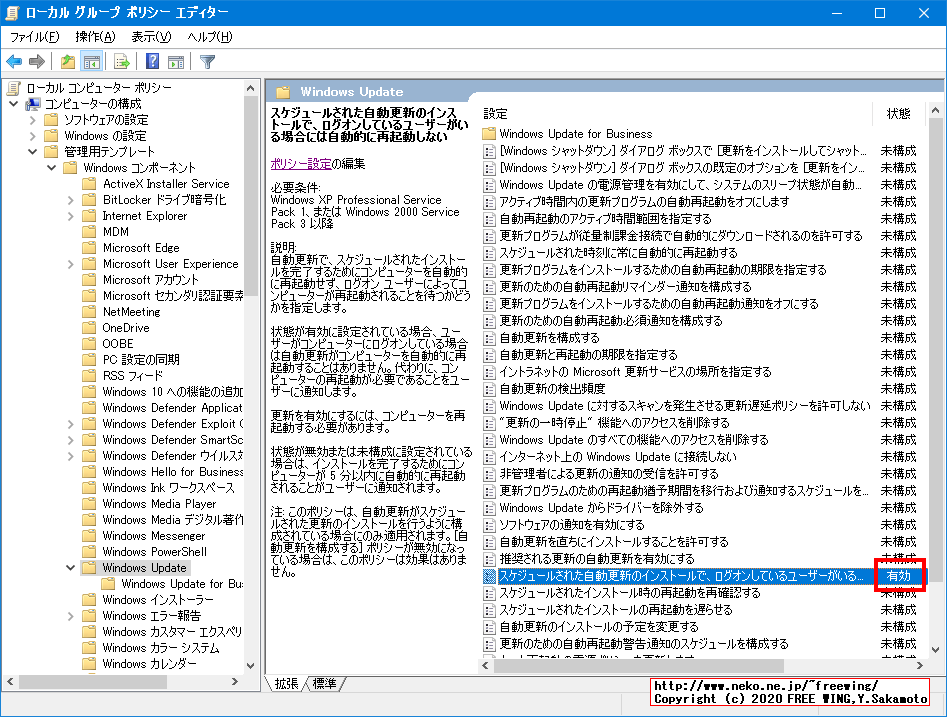Screen dimensions: 947x717
Task: Select the Up One Level folder icon
Action: tap(67, 61)
